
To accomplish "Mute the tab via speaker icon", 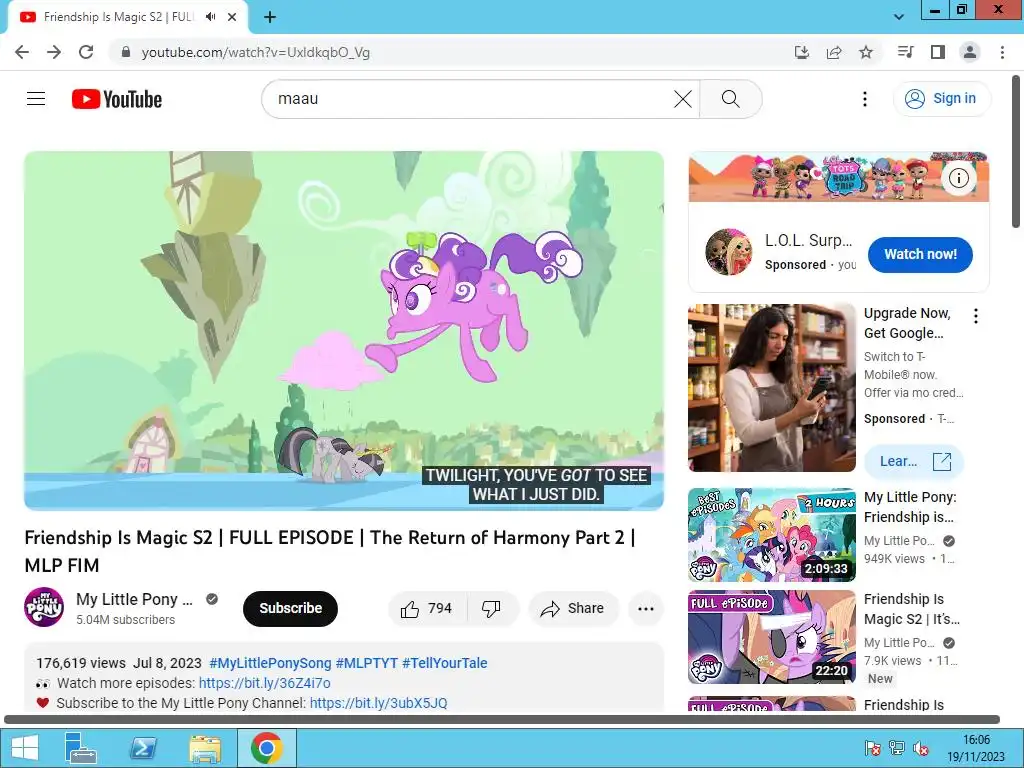I will (x=210, y=17).
